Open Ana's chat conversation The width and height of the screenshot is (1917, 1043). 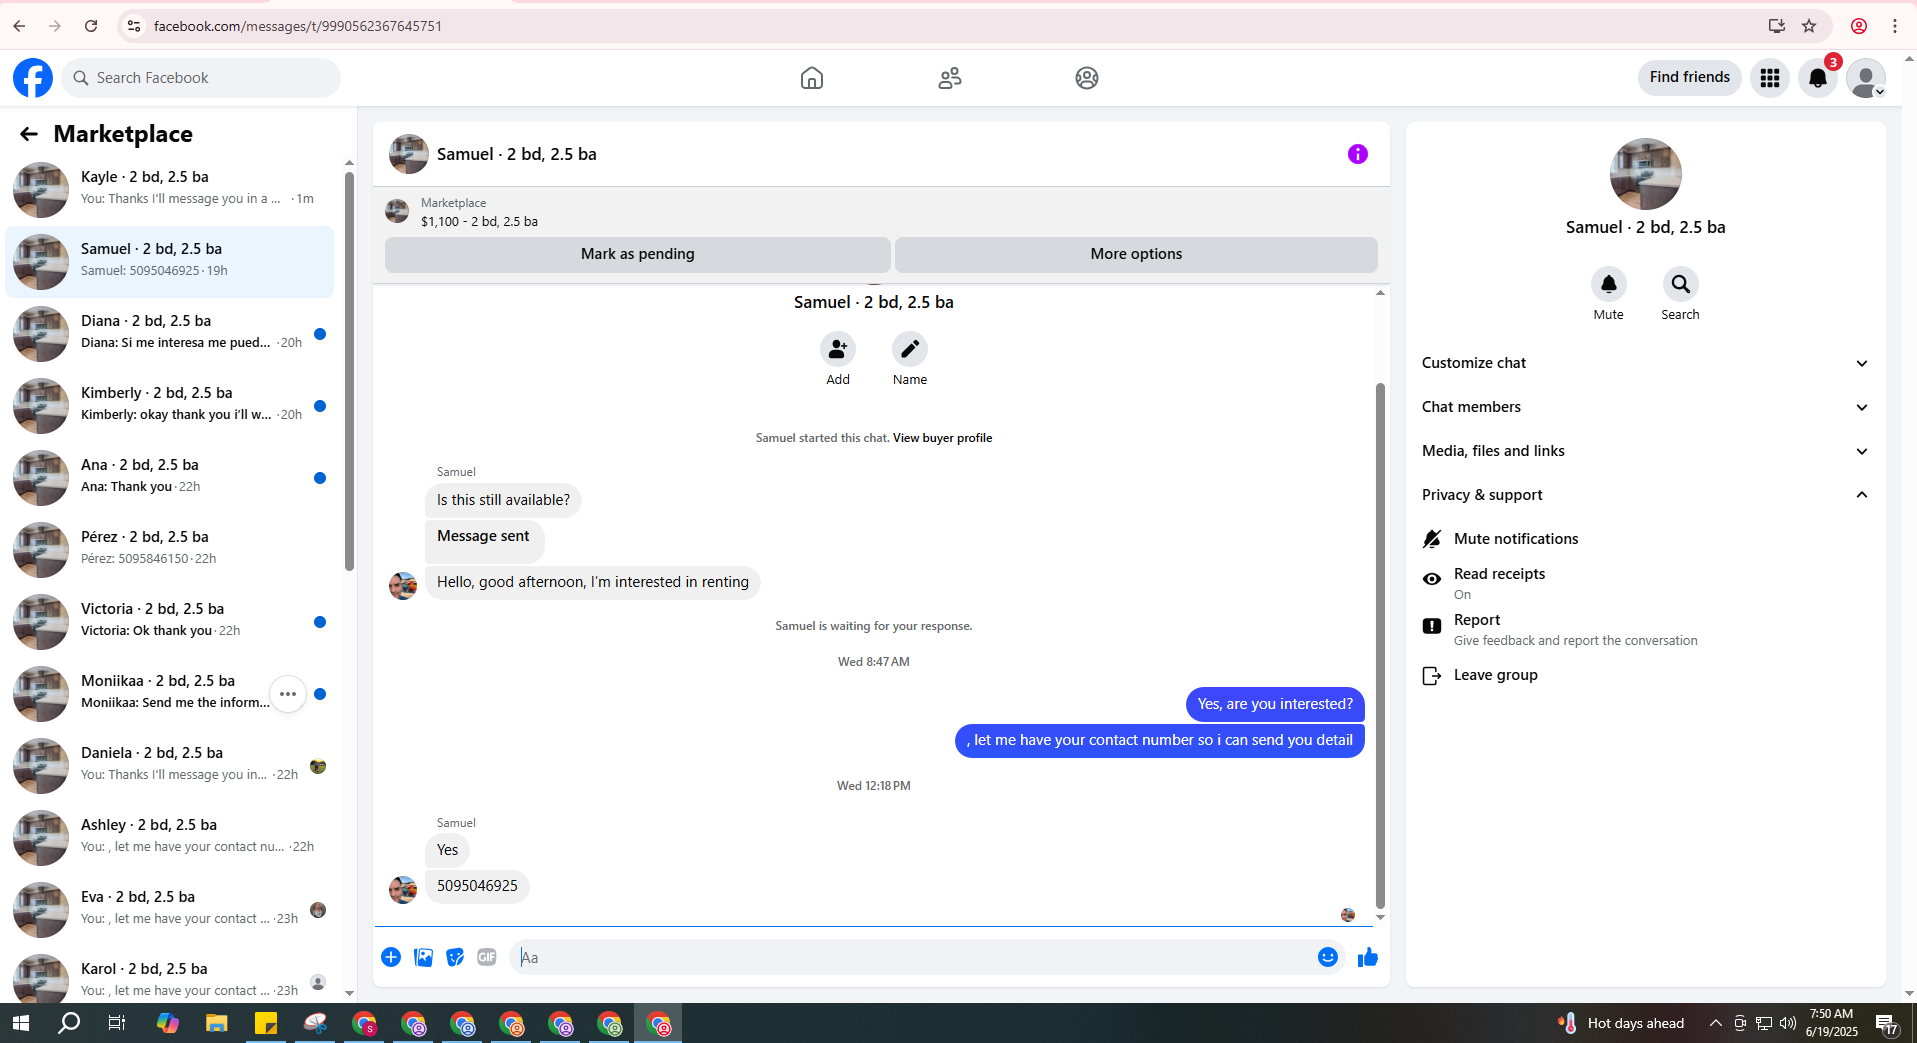tap(170, 477)
